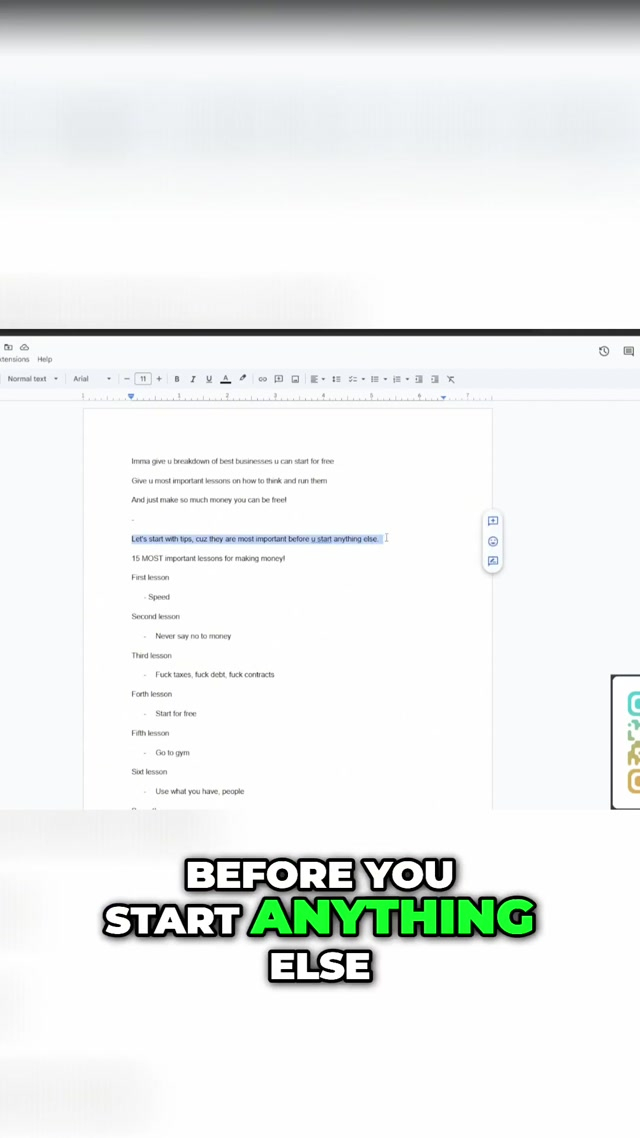Click the increase indent icon

coord(435,379)
